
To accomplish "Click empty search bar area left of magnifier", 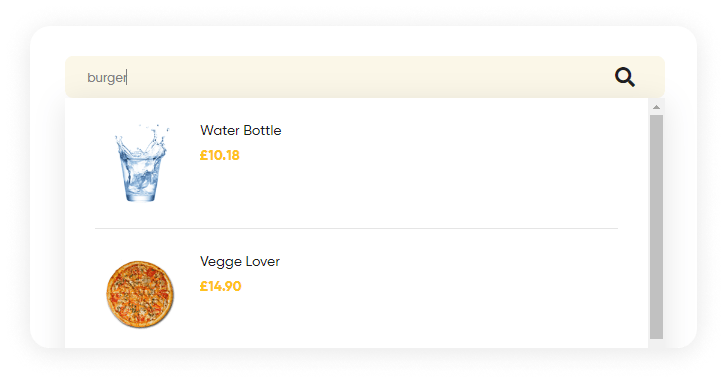I will (371, 77).
